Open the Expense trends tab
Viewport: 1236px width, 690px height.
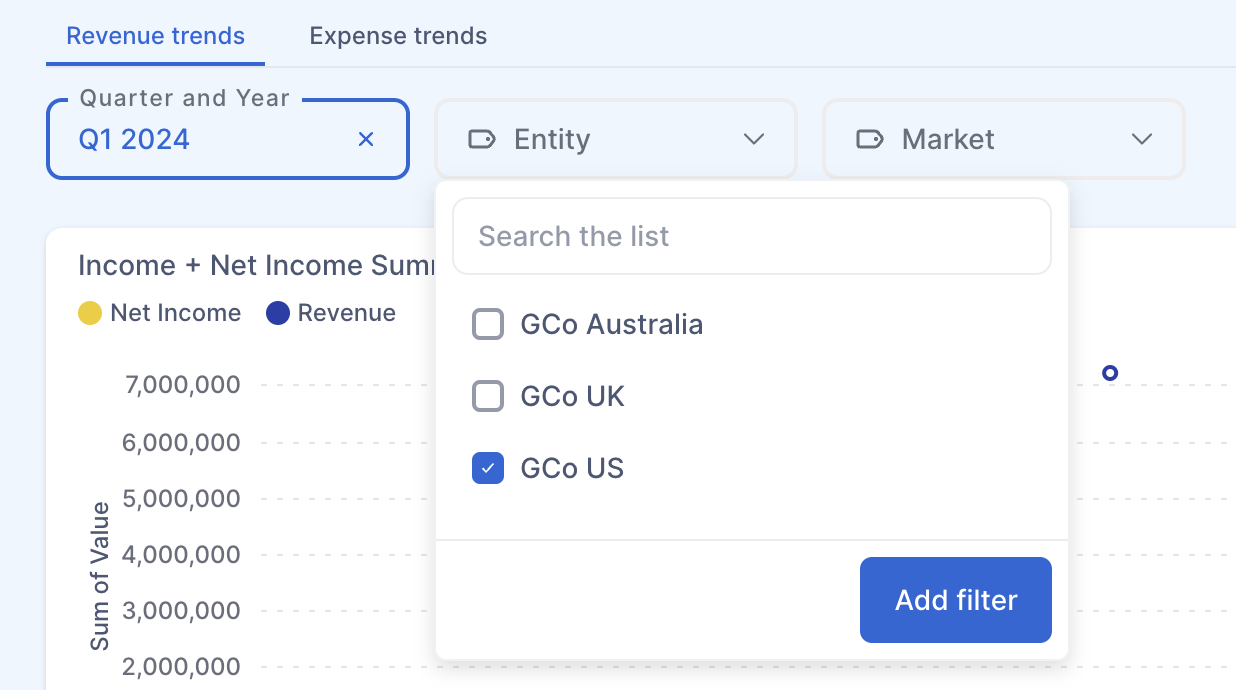[x=398, y=36]
